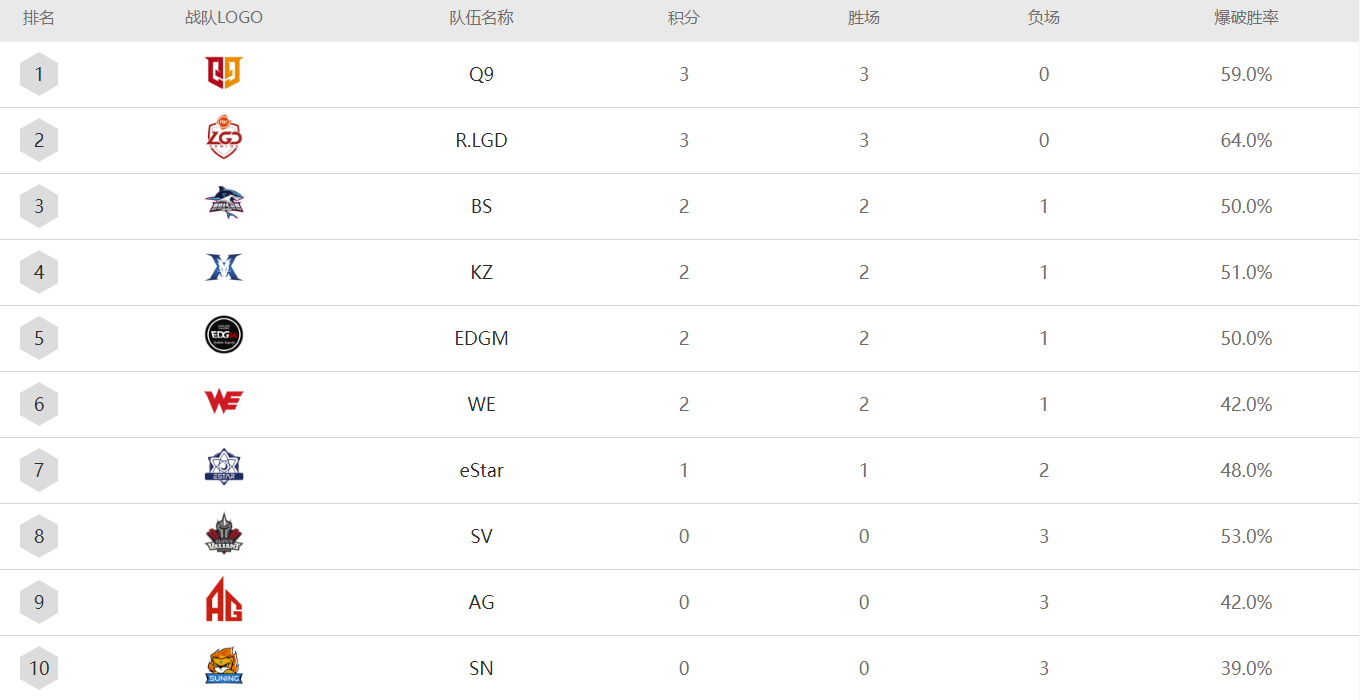Click the Q9 team logo
1360x700 pixels.
(x=224, y=73)
